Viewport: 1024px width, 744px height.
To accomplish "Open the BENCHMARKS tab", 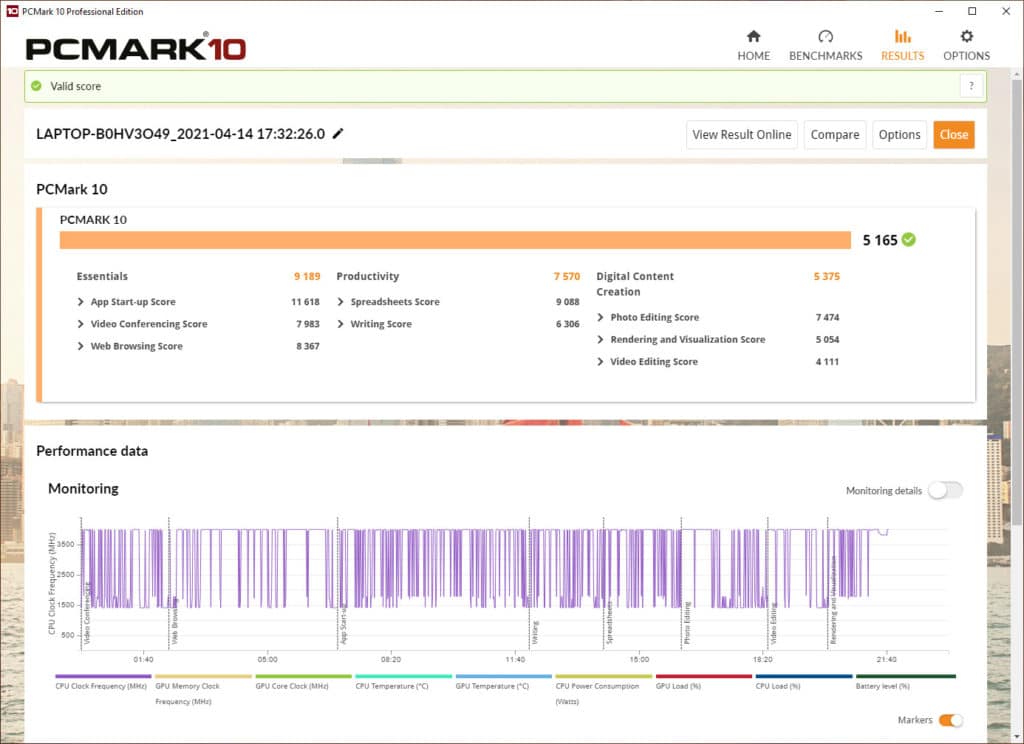I will pos(825,45).
